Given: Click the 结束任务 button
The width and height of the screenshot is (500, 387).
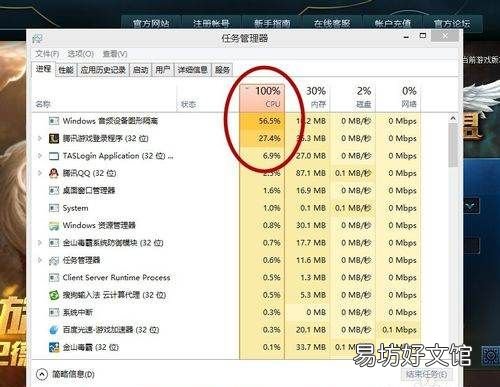Looking at the screenshot, I should click(x=427, y=374).
